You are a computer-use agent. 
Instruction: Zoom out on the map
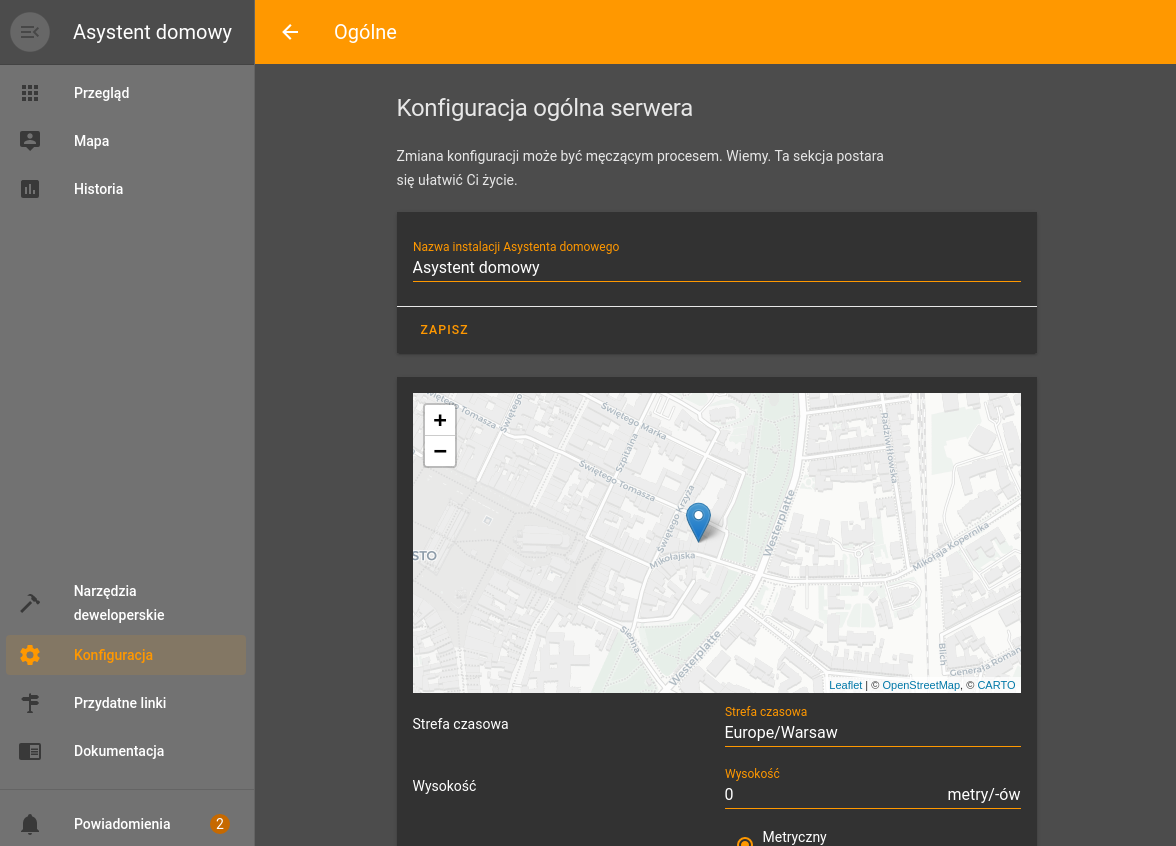440,451
